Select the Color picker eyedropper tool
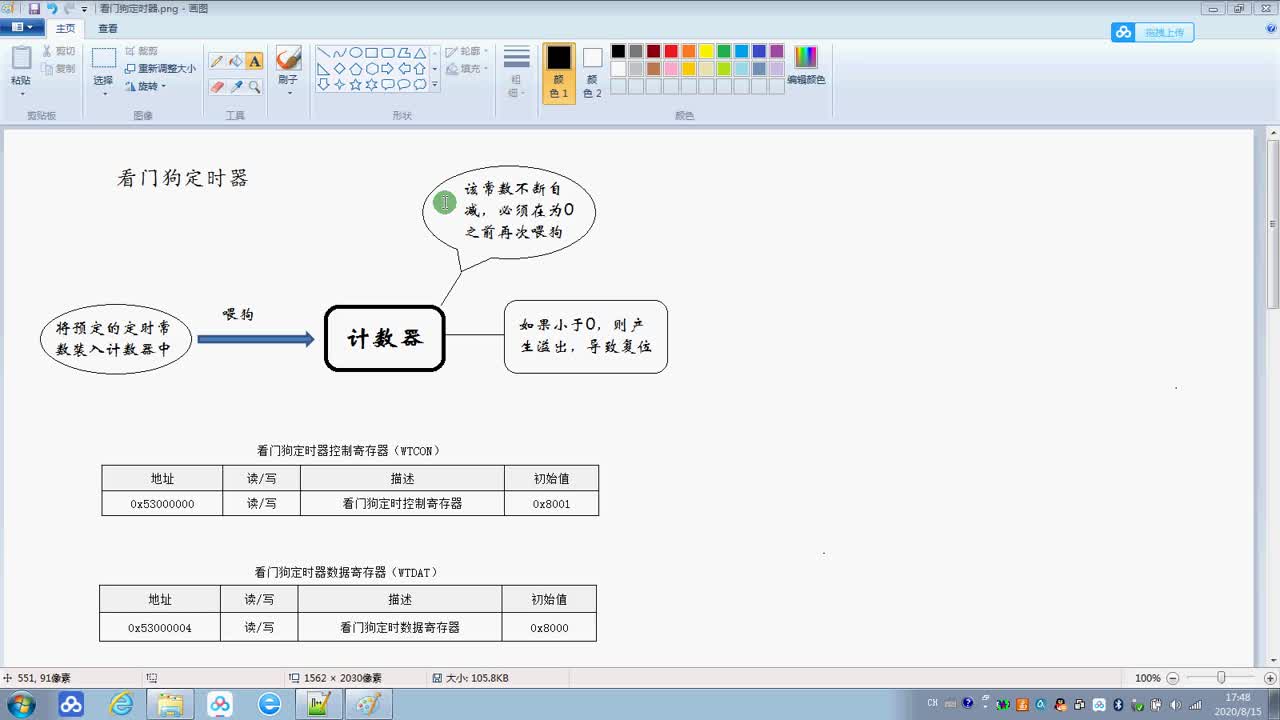This screenshot has width=1280, height=720. (x=236, y=87)
